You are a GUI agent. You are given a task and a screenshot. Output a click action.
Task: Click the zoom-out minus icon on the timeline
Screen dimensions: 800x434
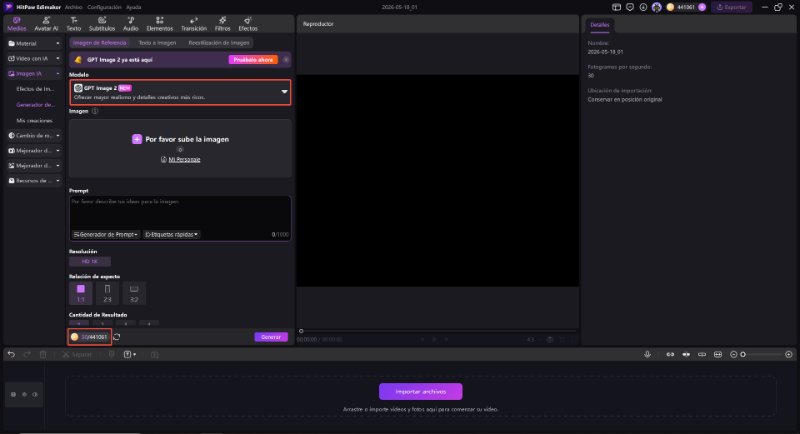point(734,354)
